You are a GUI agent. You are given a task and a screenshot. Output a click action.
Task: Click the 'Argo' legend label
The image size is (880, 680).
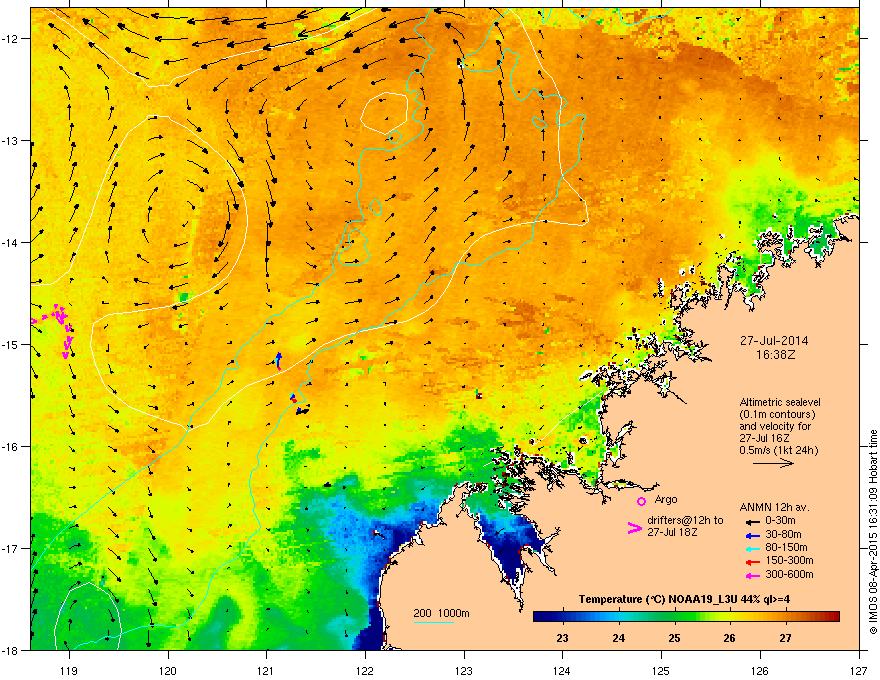click(666, 499)
